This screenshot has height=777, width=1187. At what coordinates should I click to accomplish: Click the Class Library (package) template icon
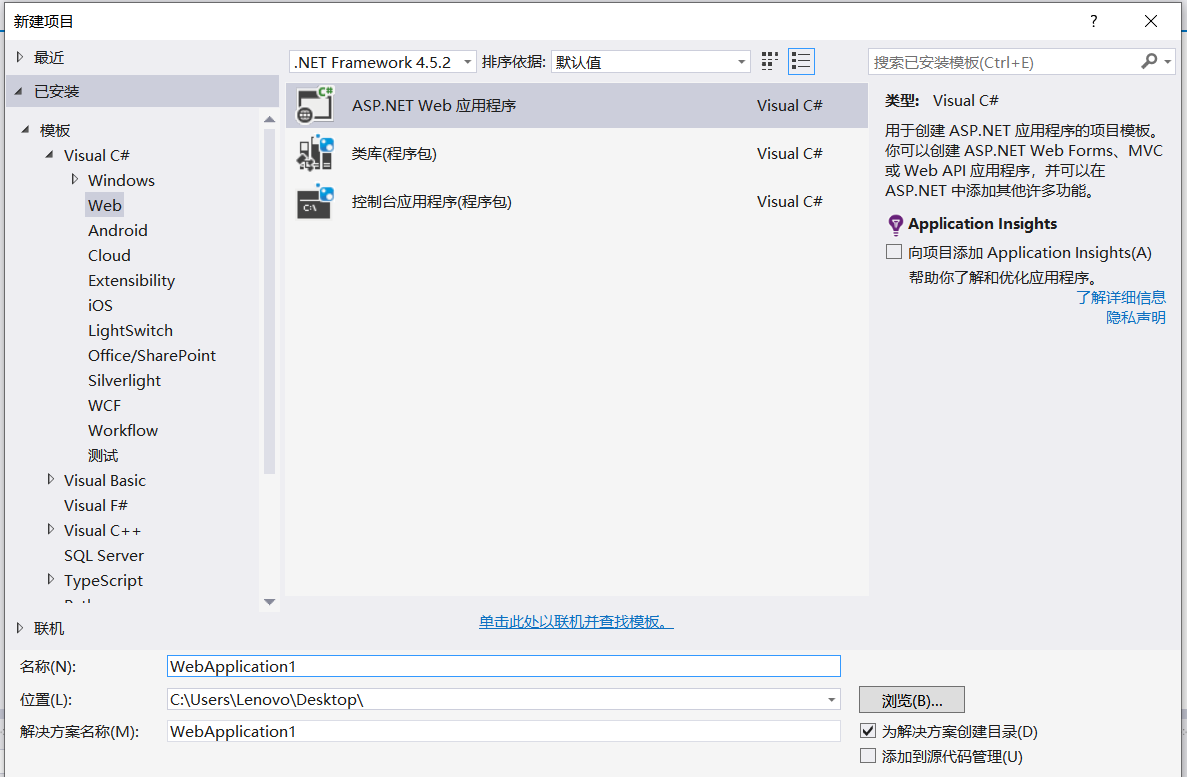point(315,153)
